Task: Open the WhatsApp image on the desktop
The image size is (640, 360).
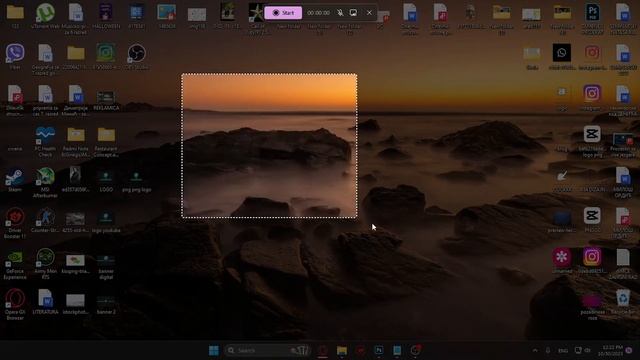Action: point(562,56)
